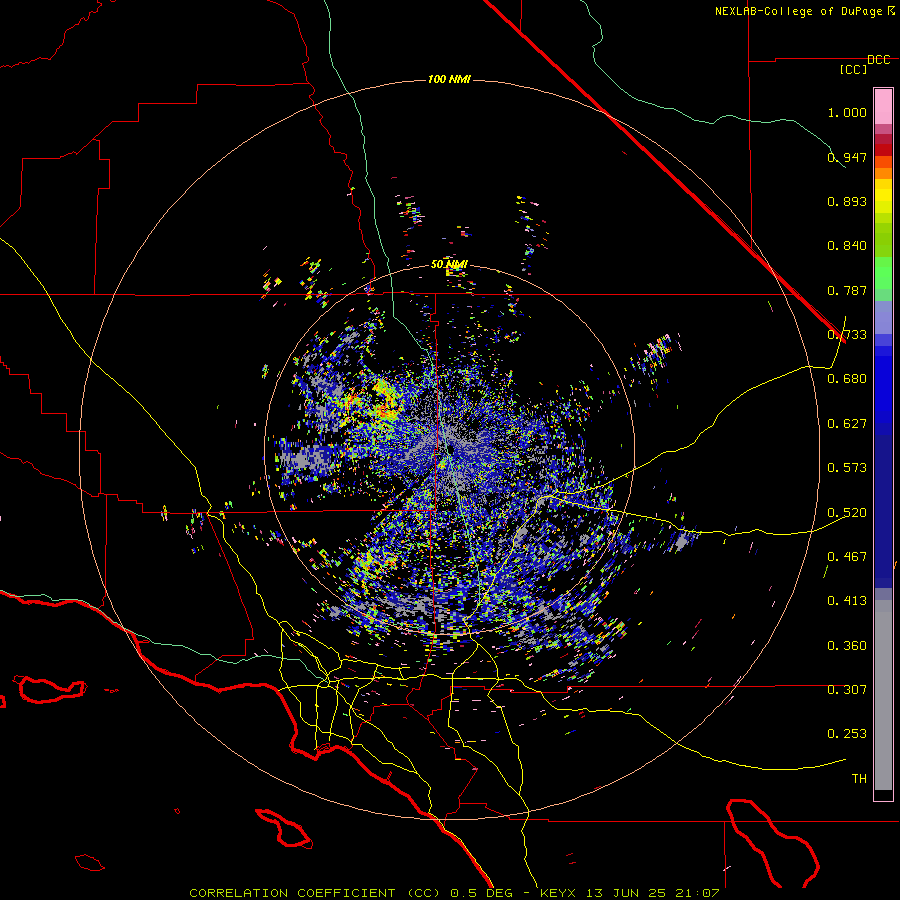Click the 1.000 value on the color scale
The height and width of the screenshot is (900, 900).
(x=847, y=112)
